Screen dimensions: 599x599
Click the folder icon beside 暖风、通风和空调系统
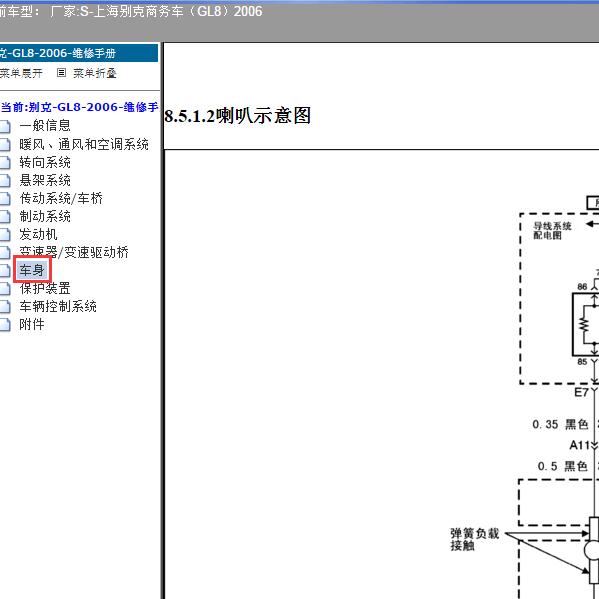[5, 145]
